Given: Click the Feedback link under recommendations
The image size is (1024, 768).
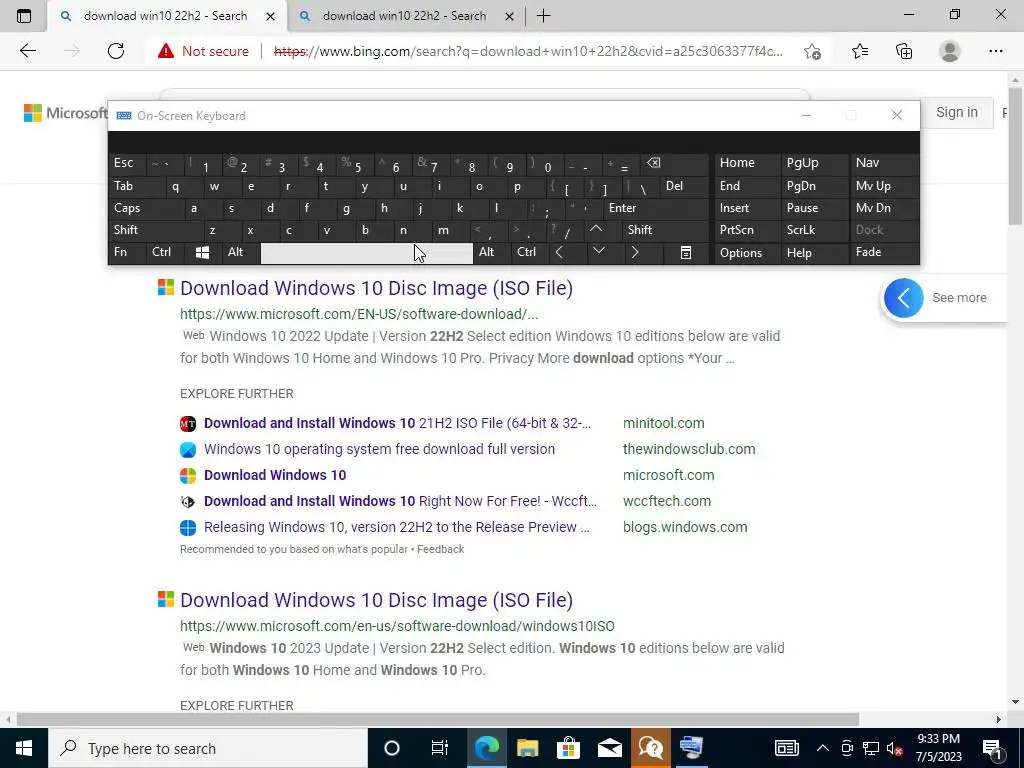Looking at the screenshot, I should 440,549.
